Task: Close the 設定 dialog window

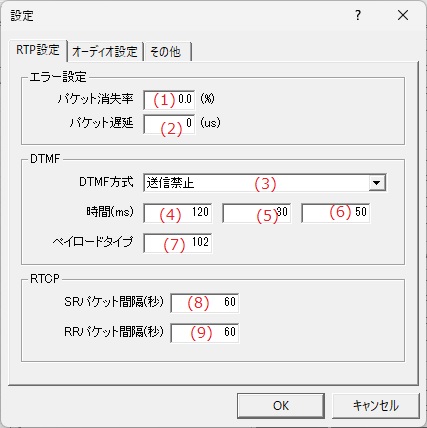Action: pos(403,15)
